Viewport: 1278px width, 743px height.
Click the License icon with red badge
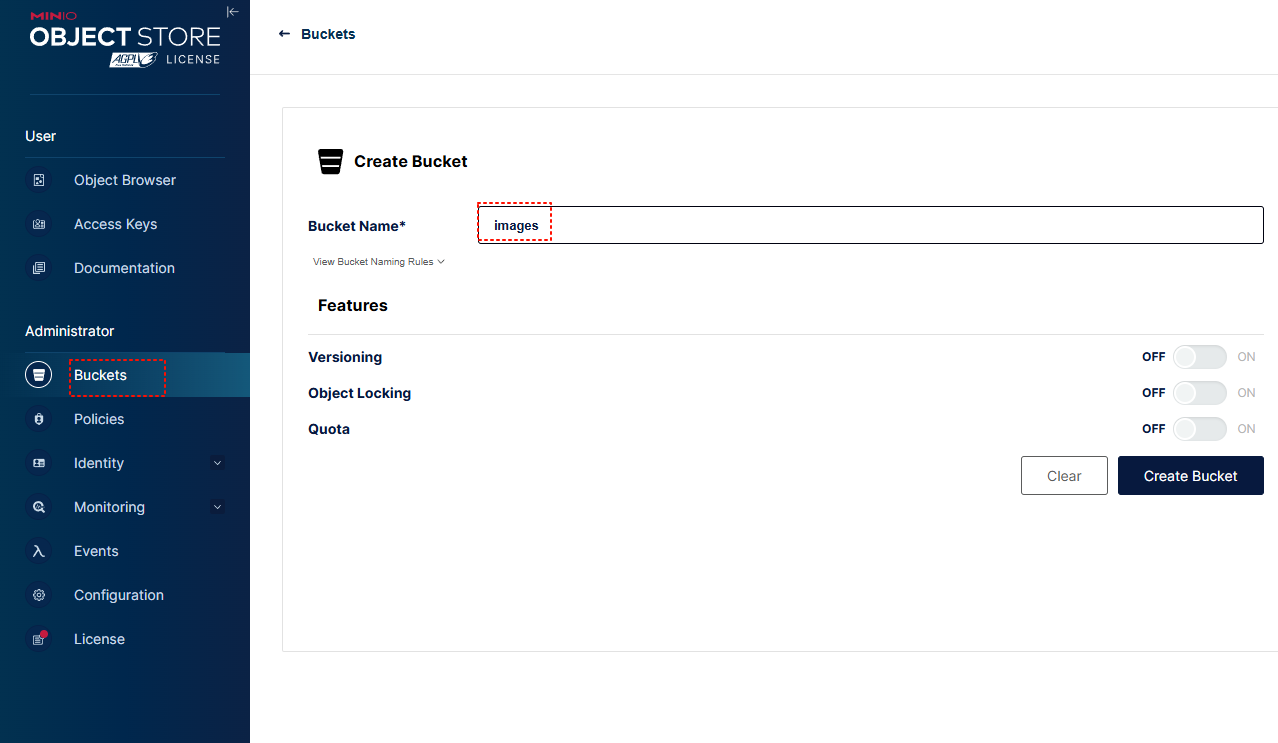coord(39,639)
